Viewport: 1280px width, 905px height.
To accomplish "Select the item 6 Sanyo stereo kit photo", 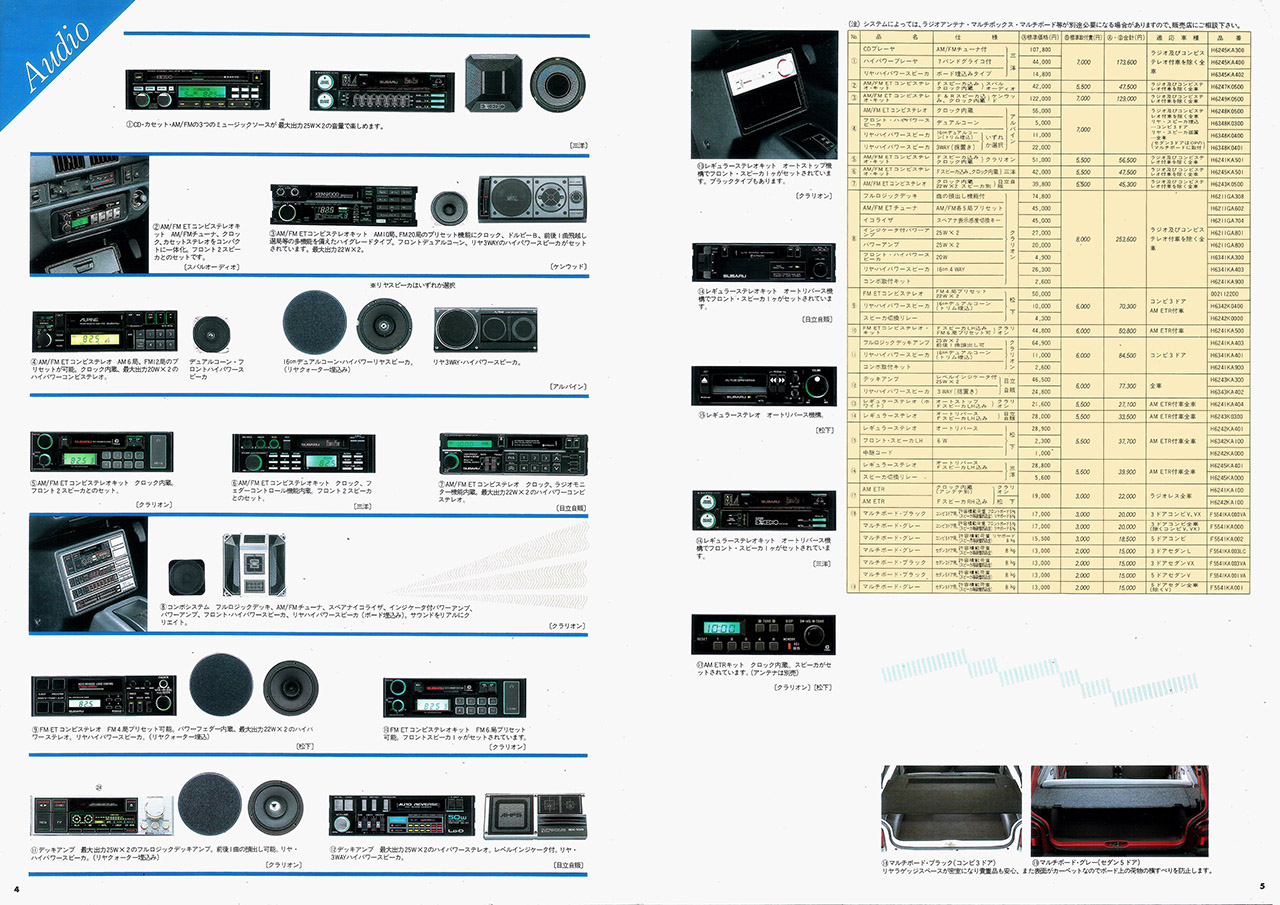I will pyautogui.click(x=302, y=453).
